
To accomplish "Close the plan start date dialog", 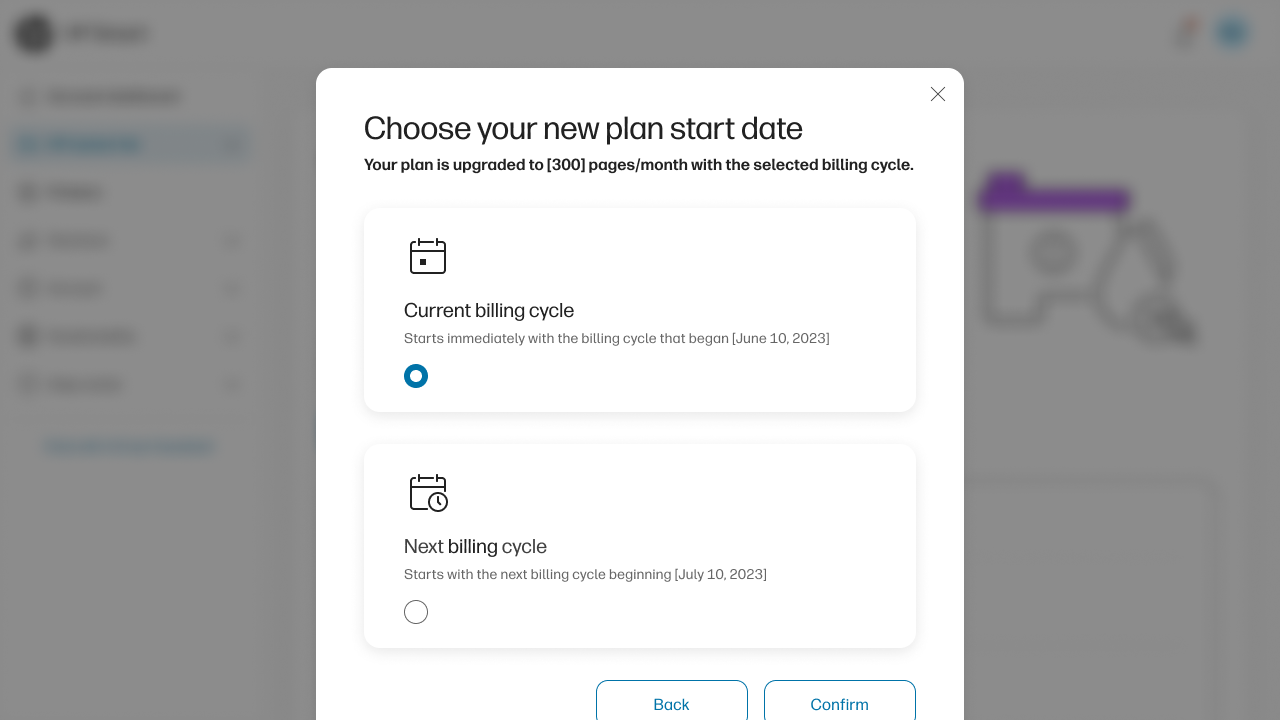I will point(938,94).
